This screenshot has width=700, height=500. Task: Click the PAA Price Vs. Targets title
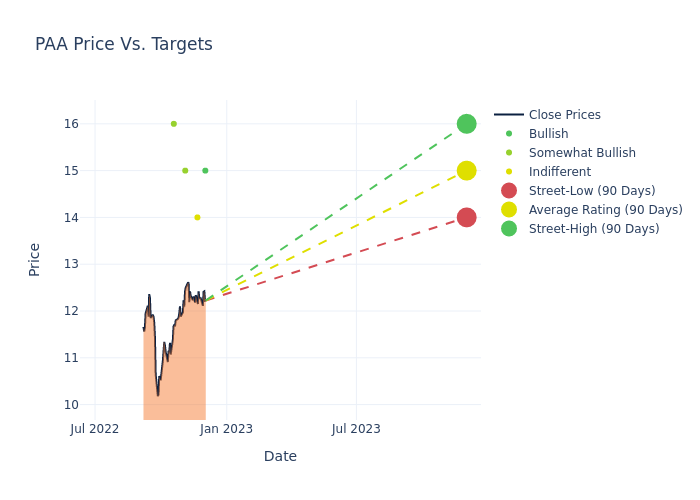124,45
